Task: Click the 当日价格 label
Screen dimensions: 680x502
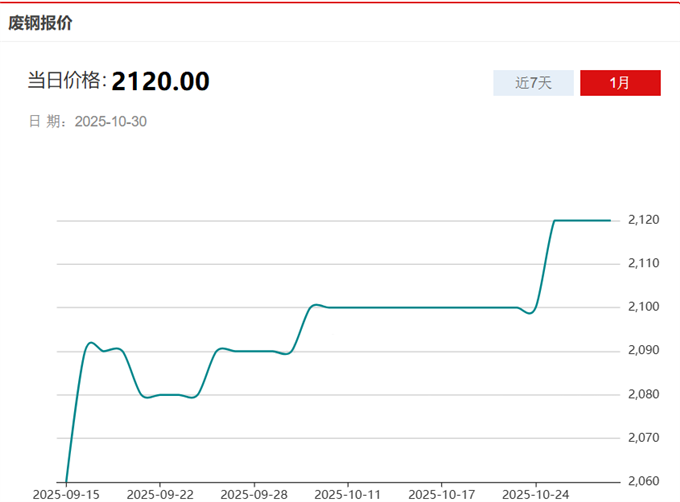Action: 66,81
